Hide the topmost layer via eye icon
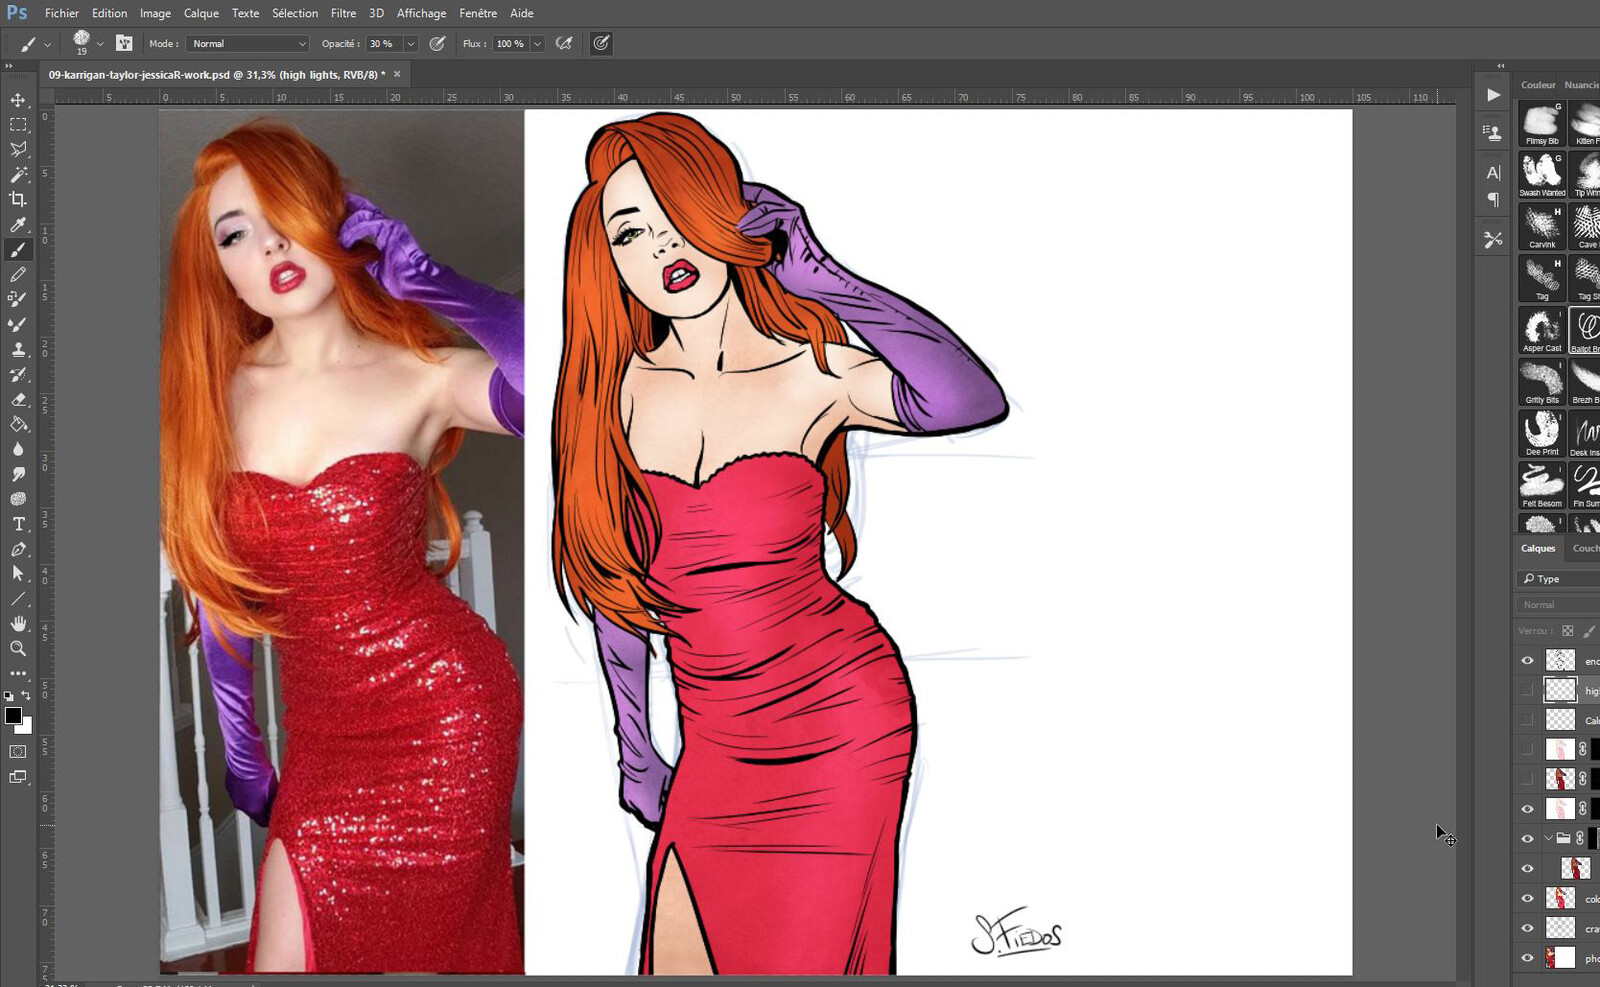Screen dimensions: 1600x987 pos(1527,660)
